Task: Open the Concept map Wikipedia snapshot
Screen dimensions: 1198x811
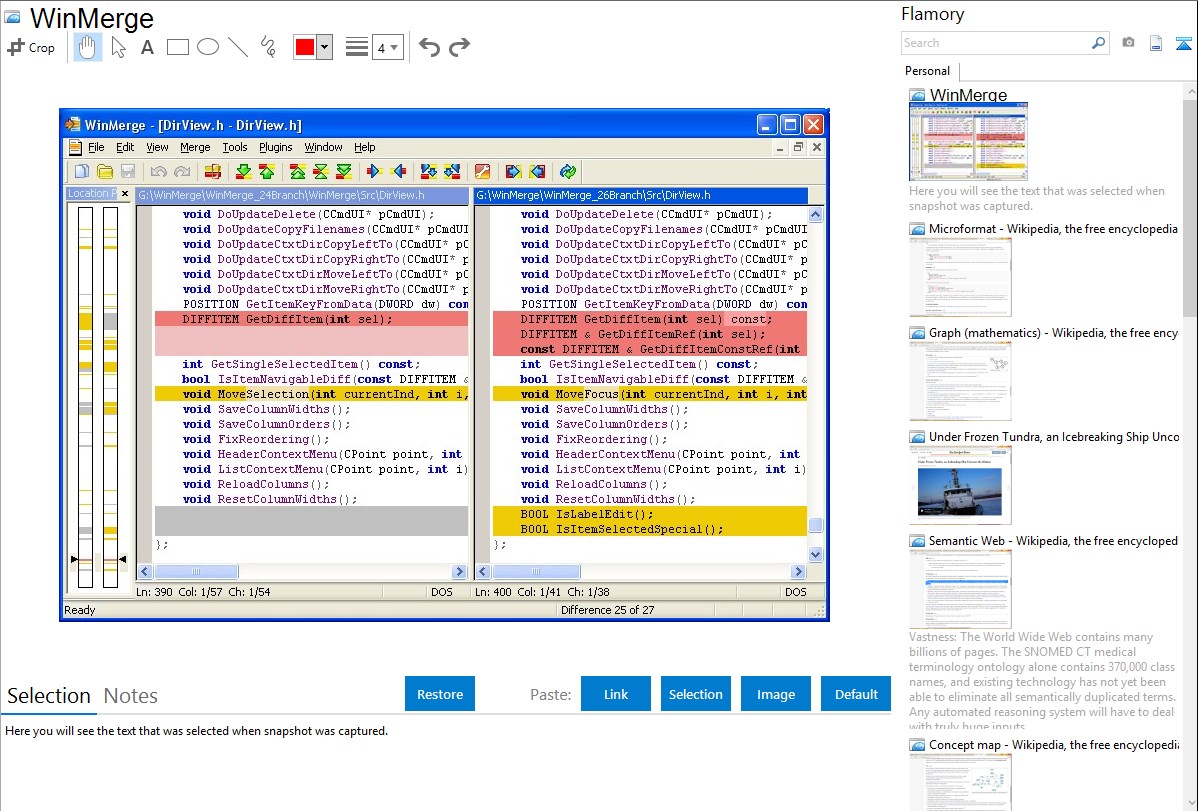Action: pyautogui.click(x=960, y=783)
